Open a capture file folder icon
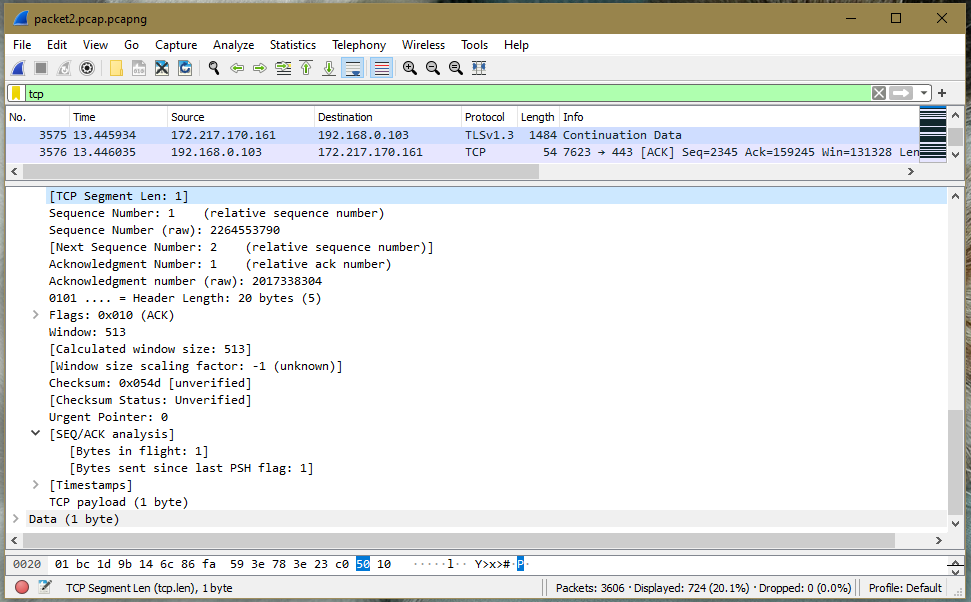 (x=116, y=68)
